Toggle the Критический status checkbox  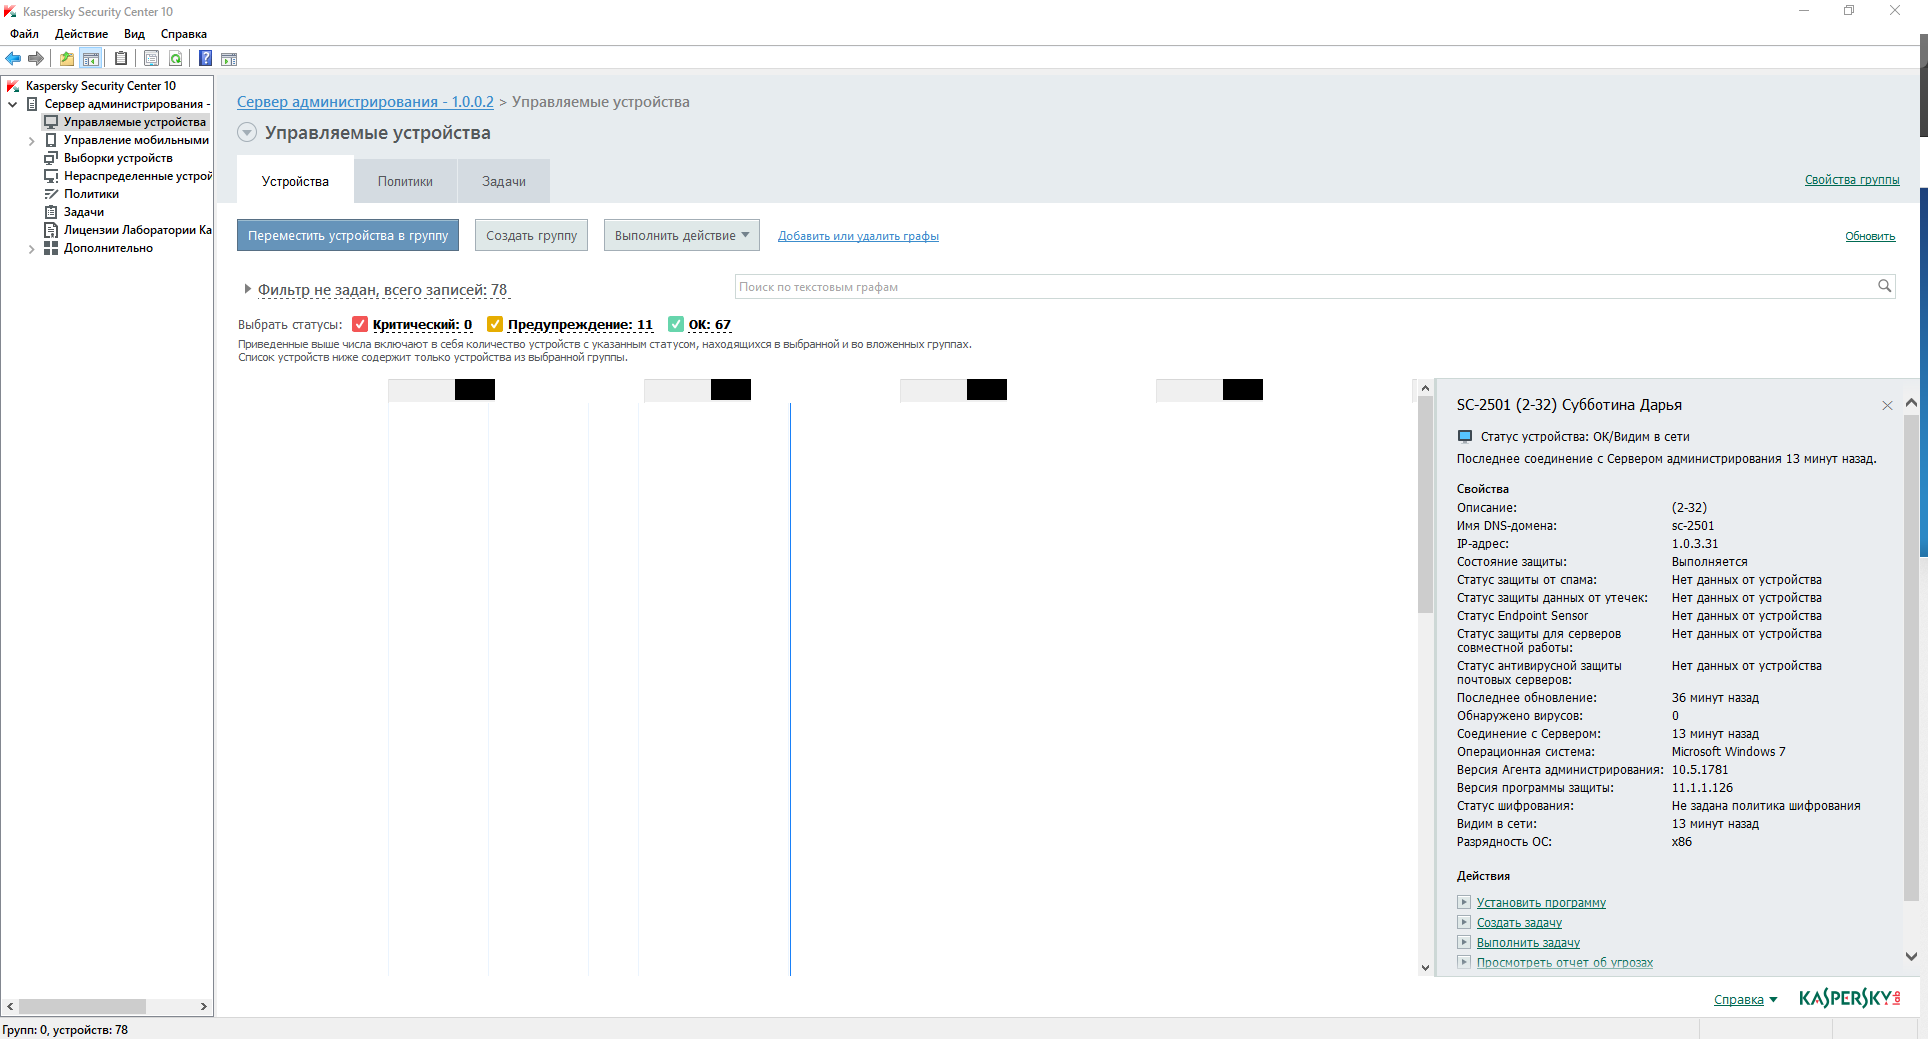coord(360,324)
